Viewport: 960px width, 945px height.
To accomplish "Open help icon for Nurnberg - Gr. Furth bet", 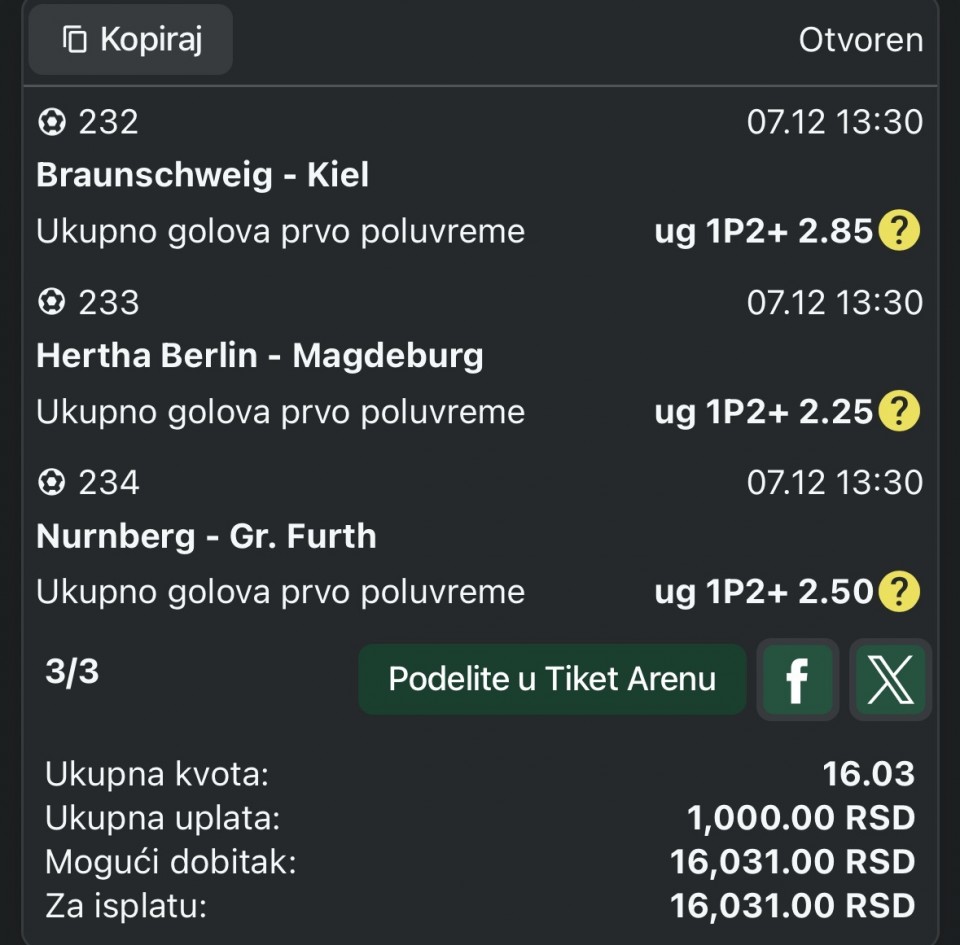I will [x=898, y=592].
